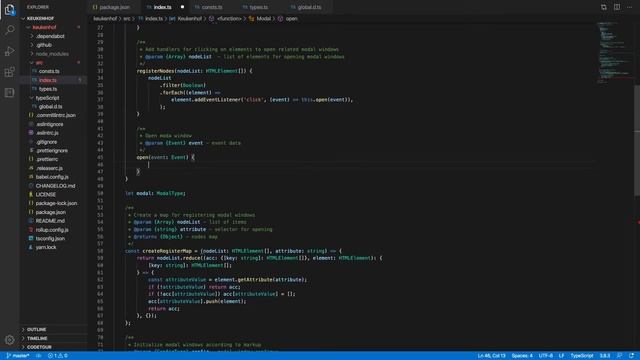Open package-lock.json in the explorer
The image size is (640, 360).
point(56,203)
